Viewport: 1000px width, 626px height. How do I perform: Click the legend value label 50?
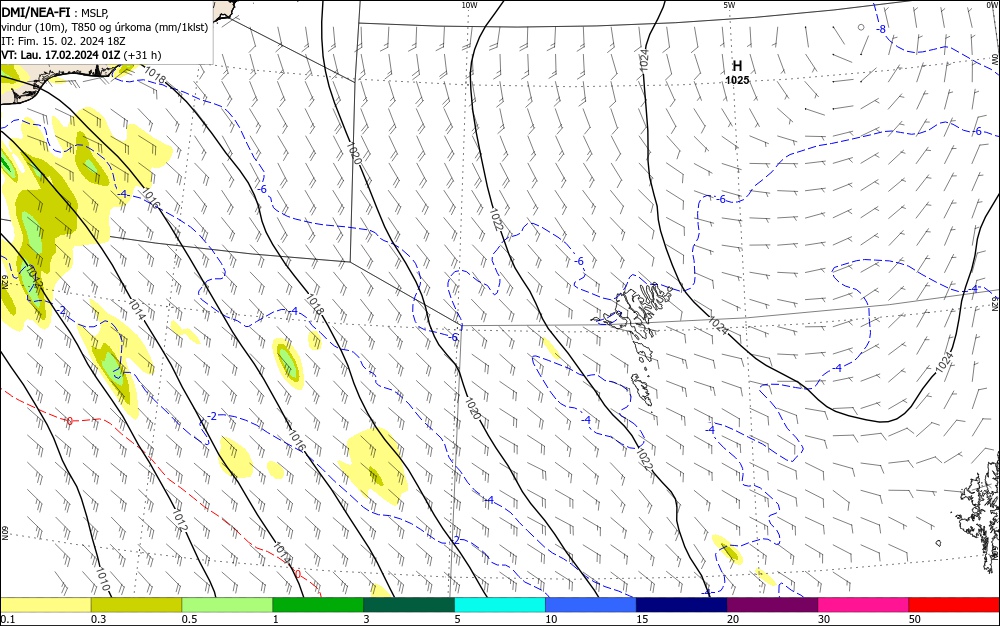pos(915,619)
